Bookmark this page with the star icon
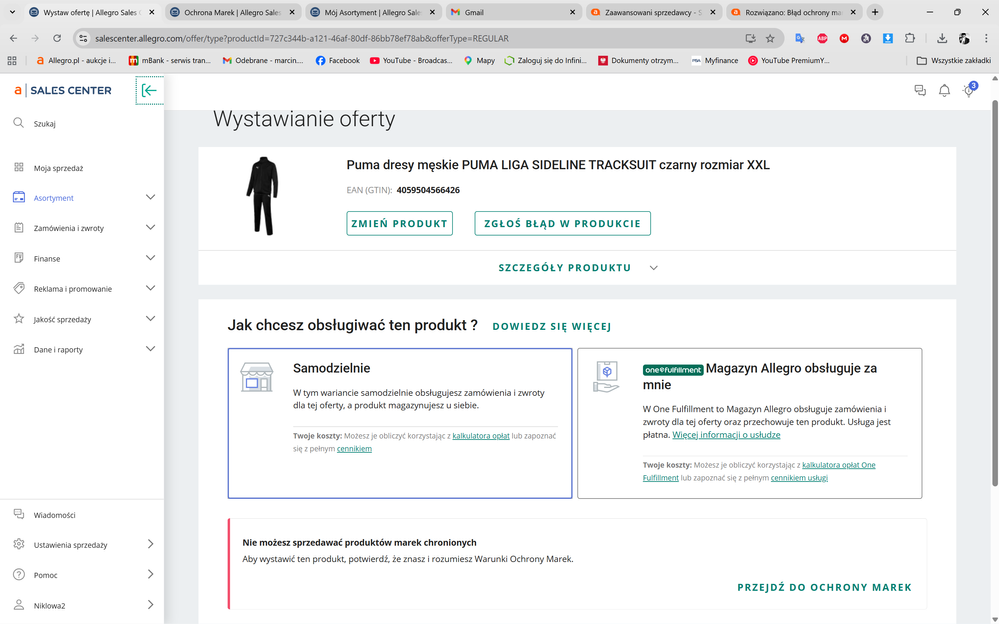The image size is (999, 624). click(770, 38)
